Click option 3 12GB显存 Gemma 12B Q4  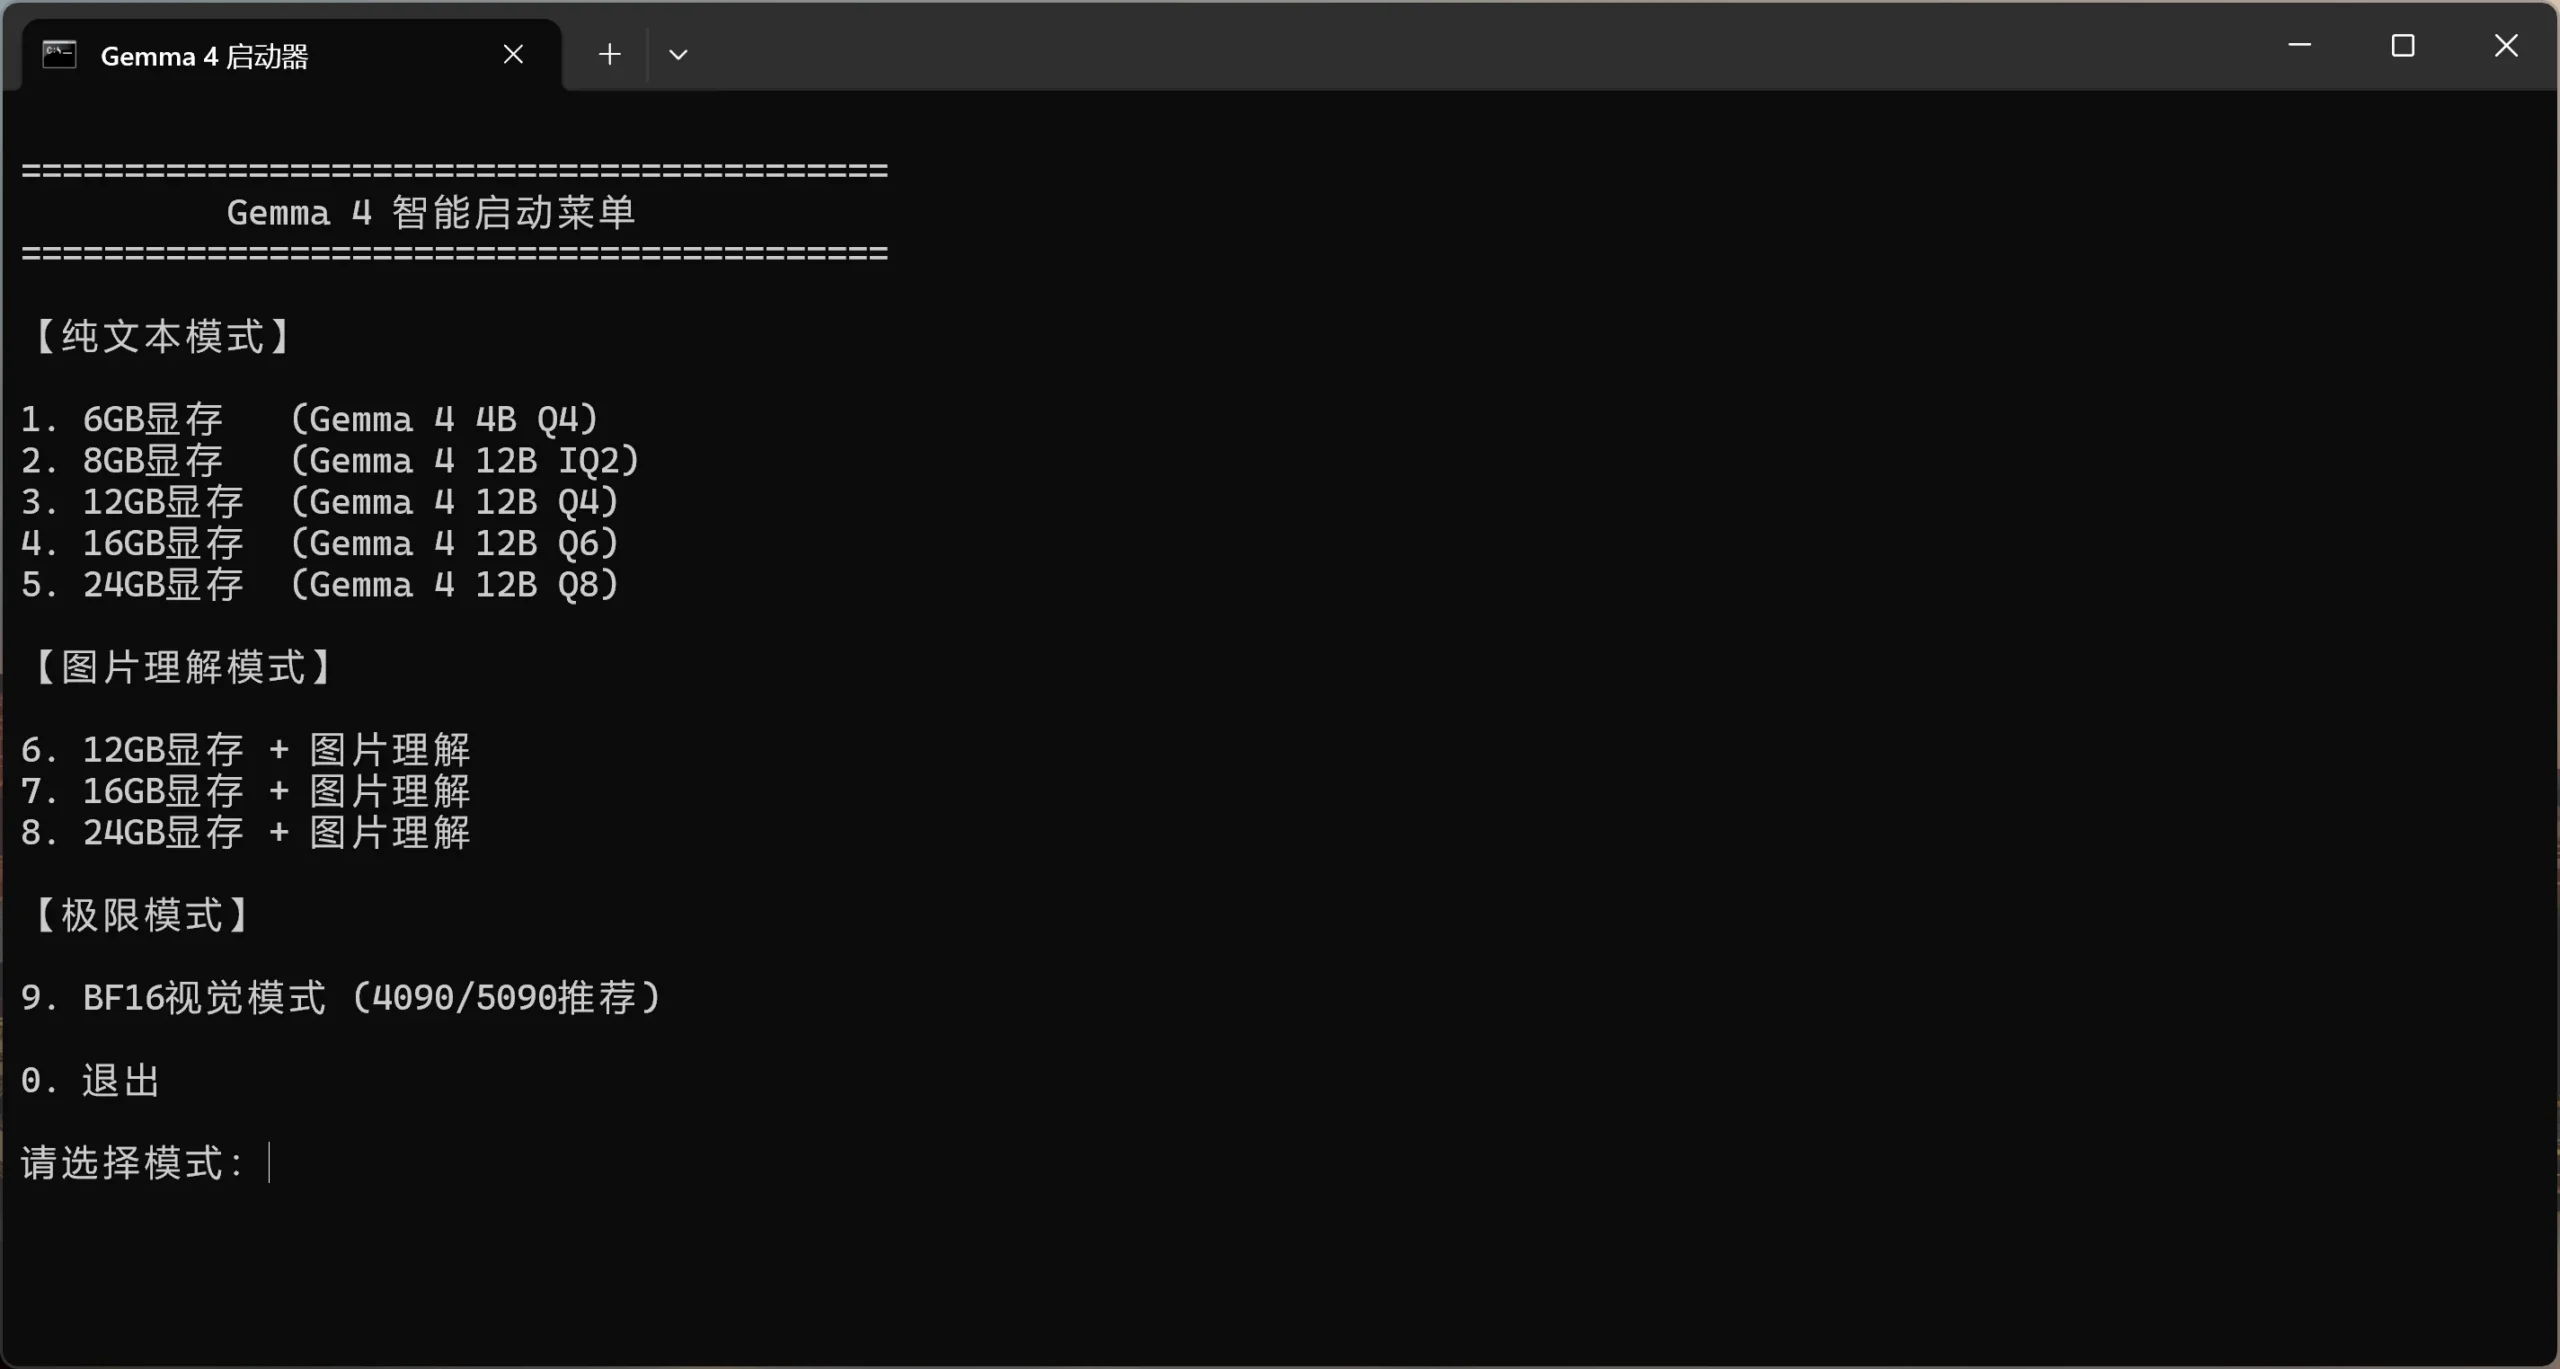(x=320, y=501)
